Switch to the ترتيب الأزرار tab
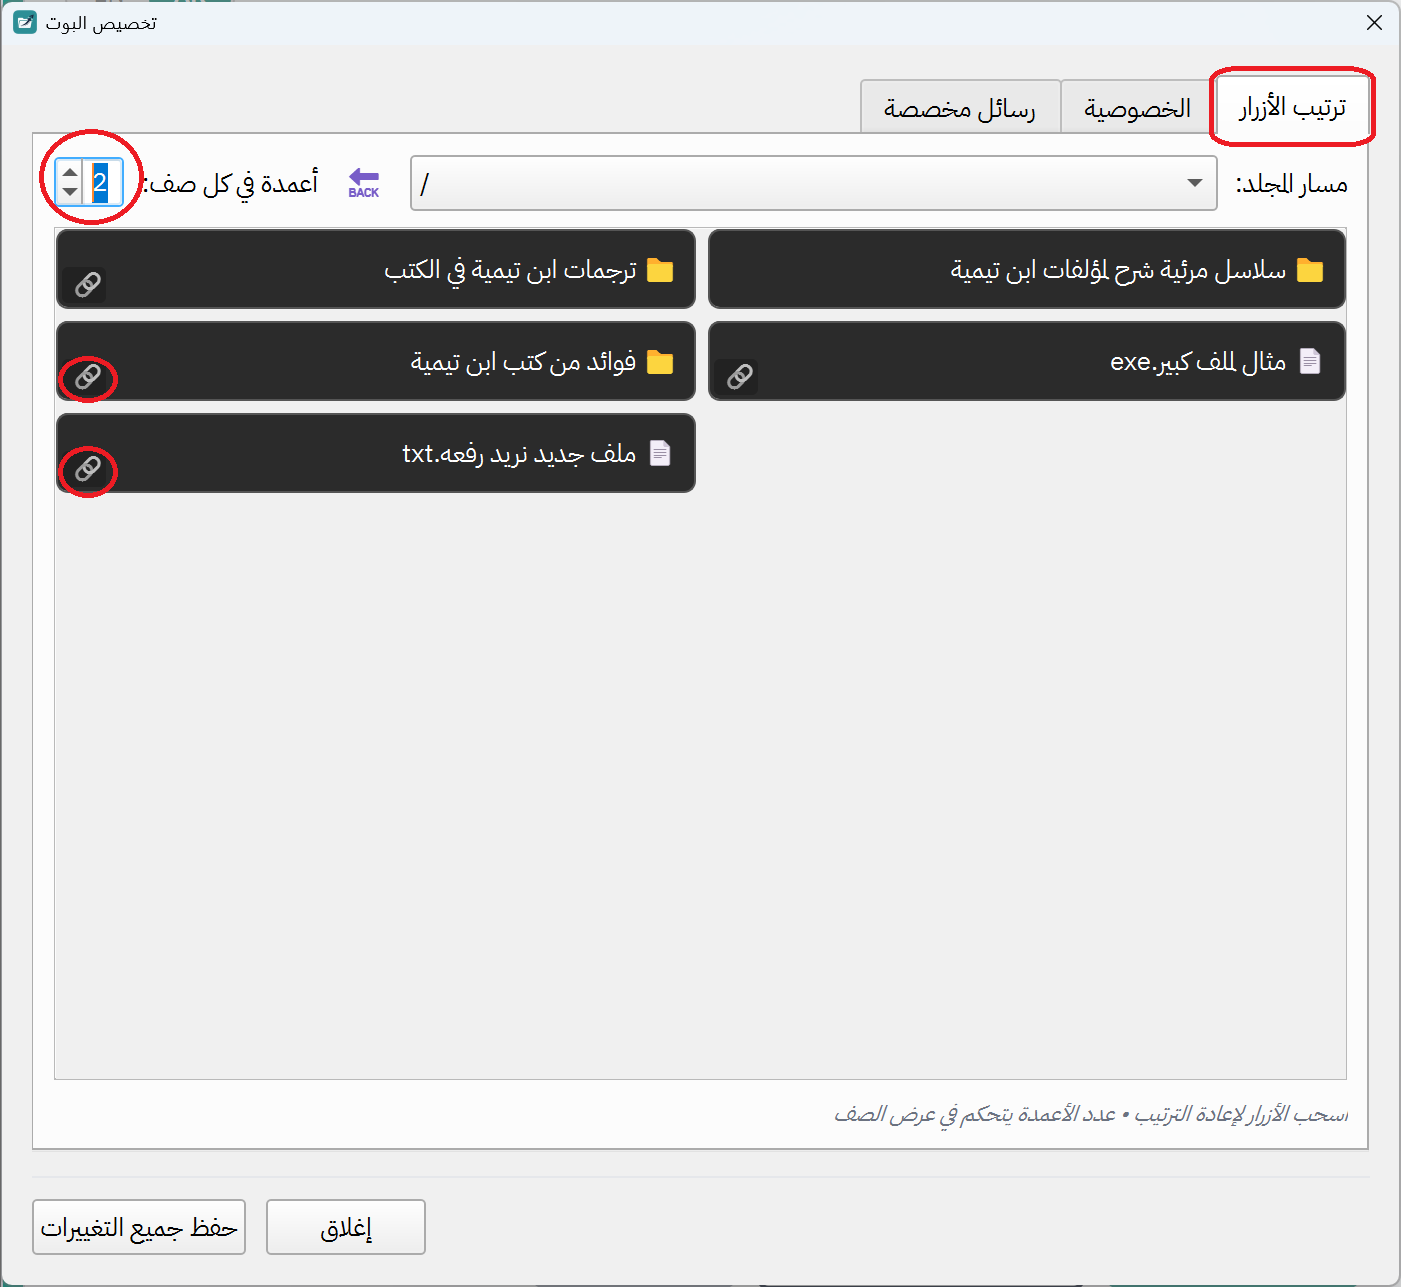1401x1287 pixels. coord(1292,106)
